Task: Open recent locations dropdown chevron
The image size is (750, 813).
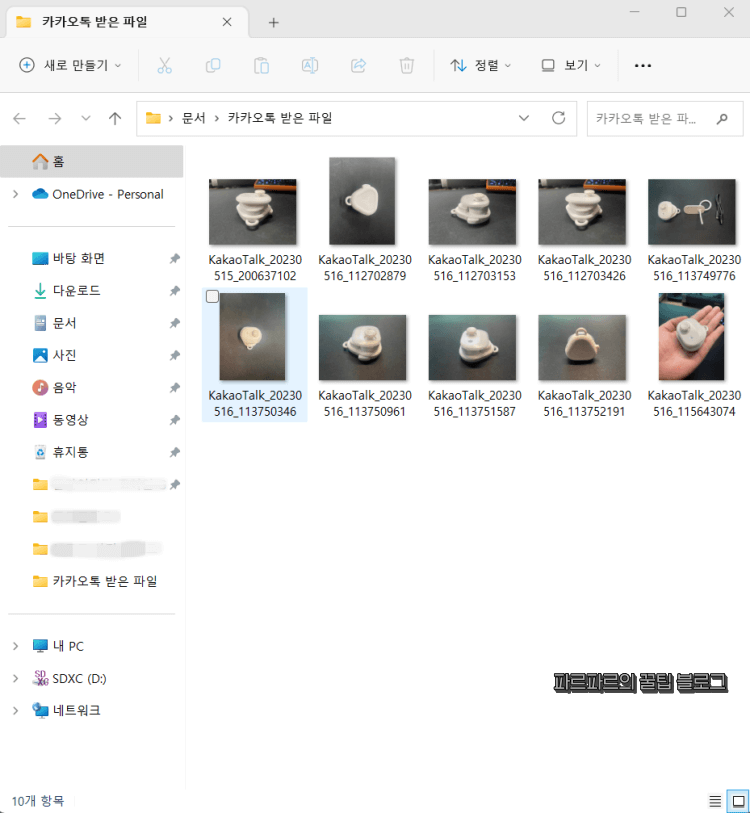Action: tap(86, 119)
